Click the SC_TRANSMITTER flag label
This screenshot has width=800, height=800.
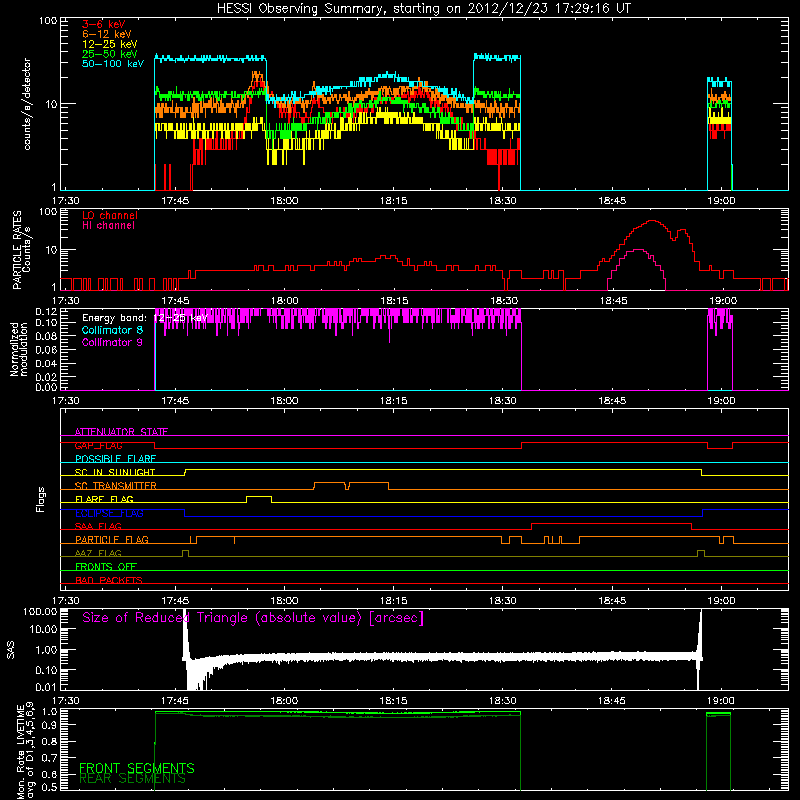[x=116, y=486]
